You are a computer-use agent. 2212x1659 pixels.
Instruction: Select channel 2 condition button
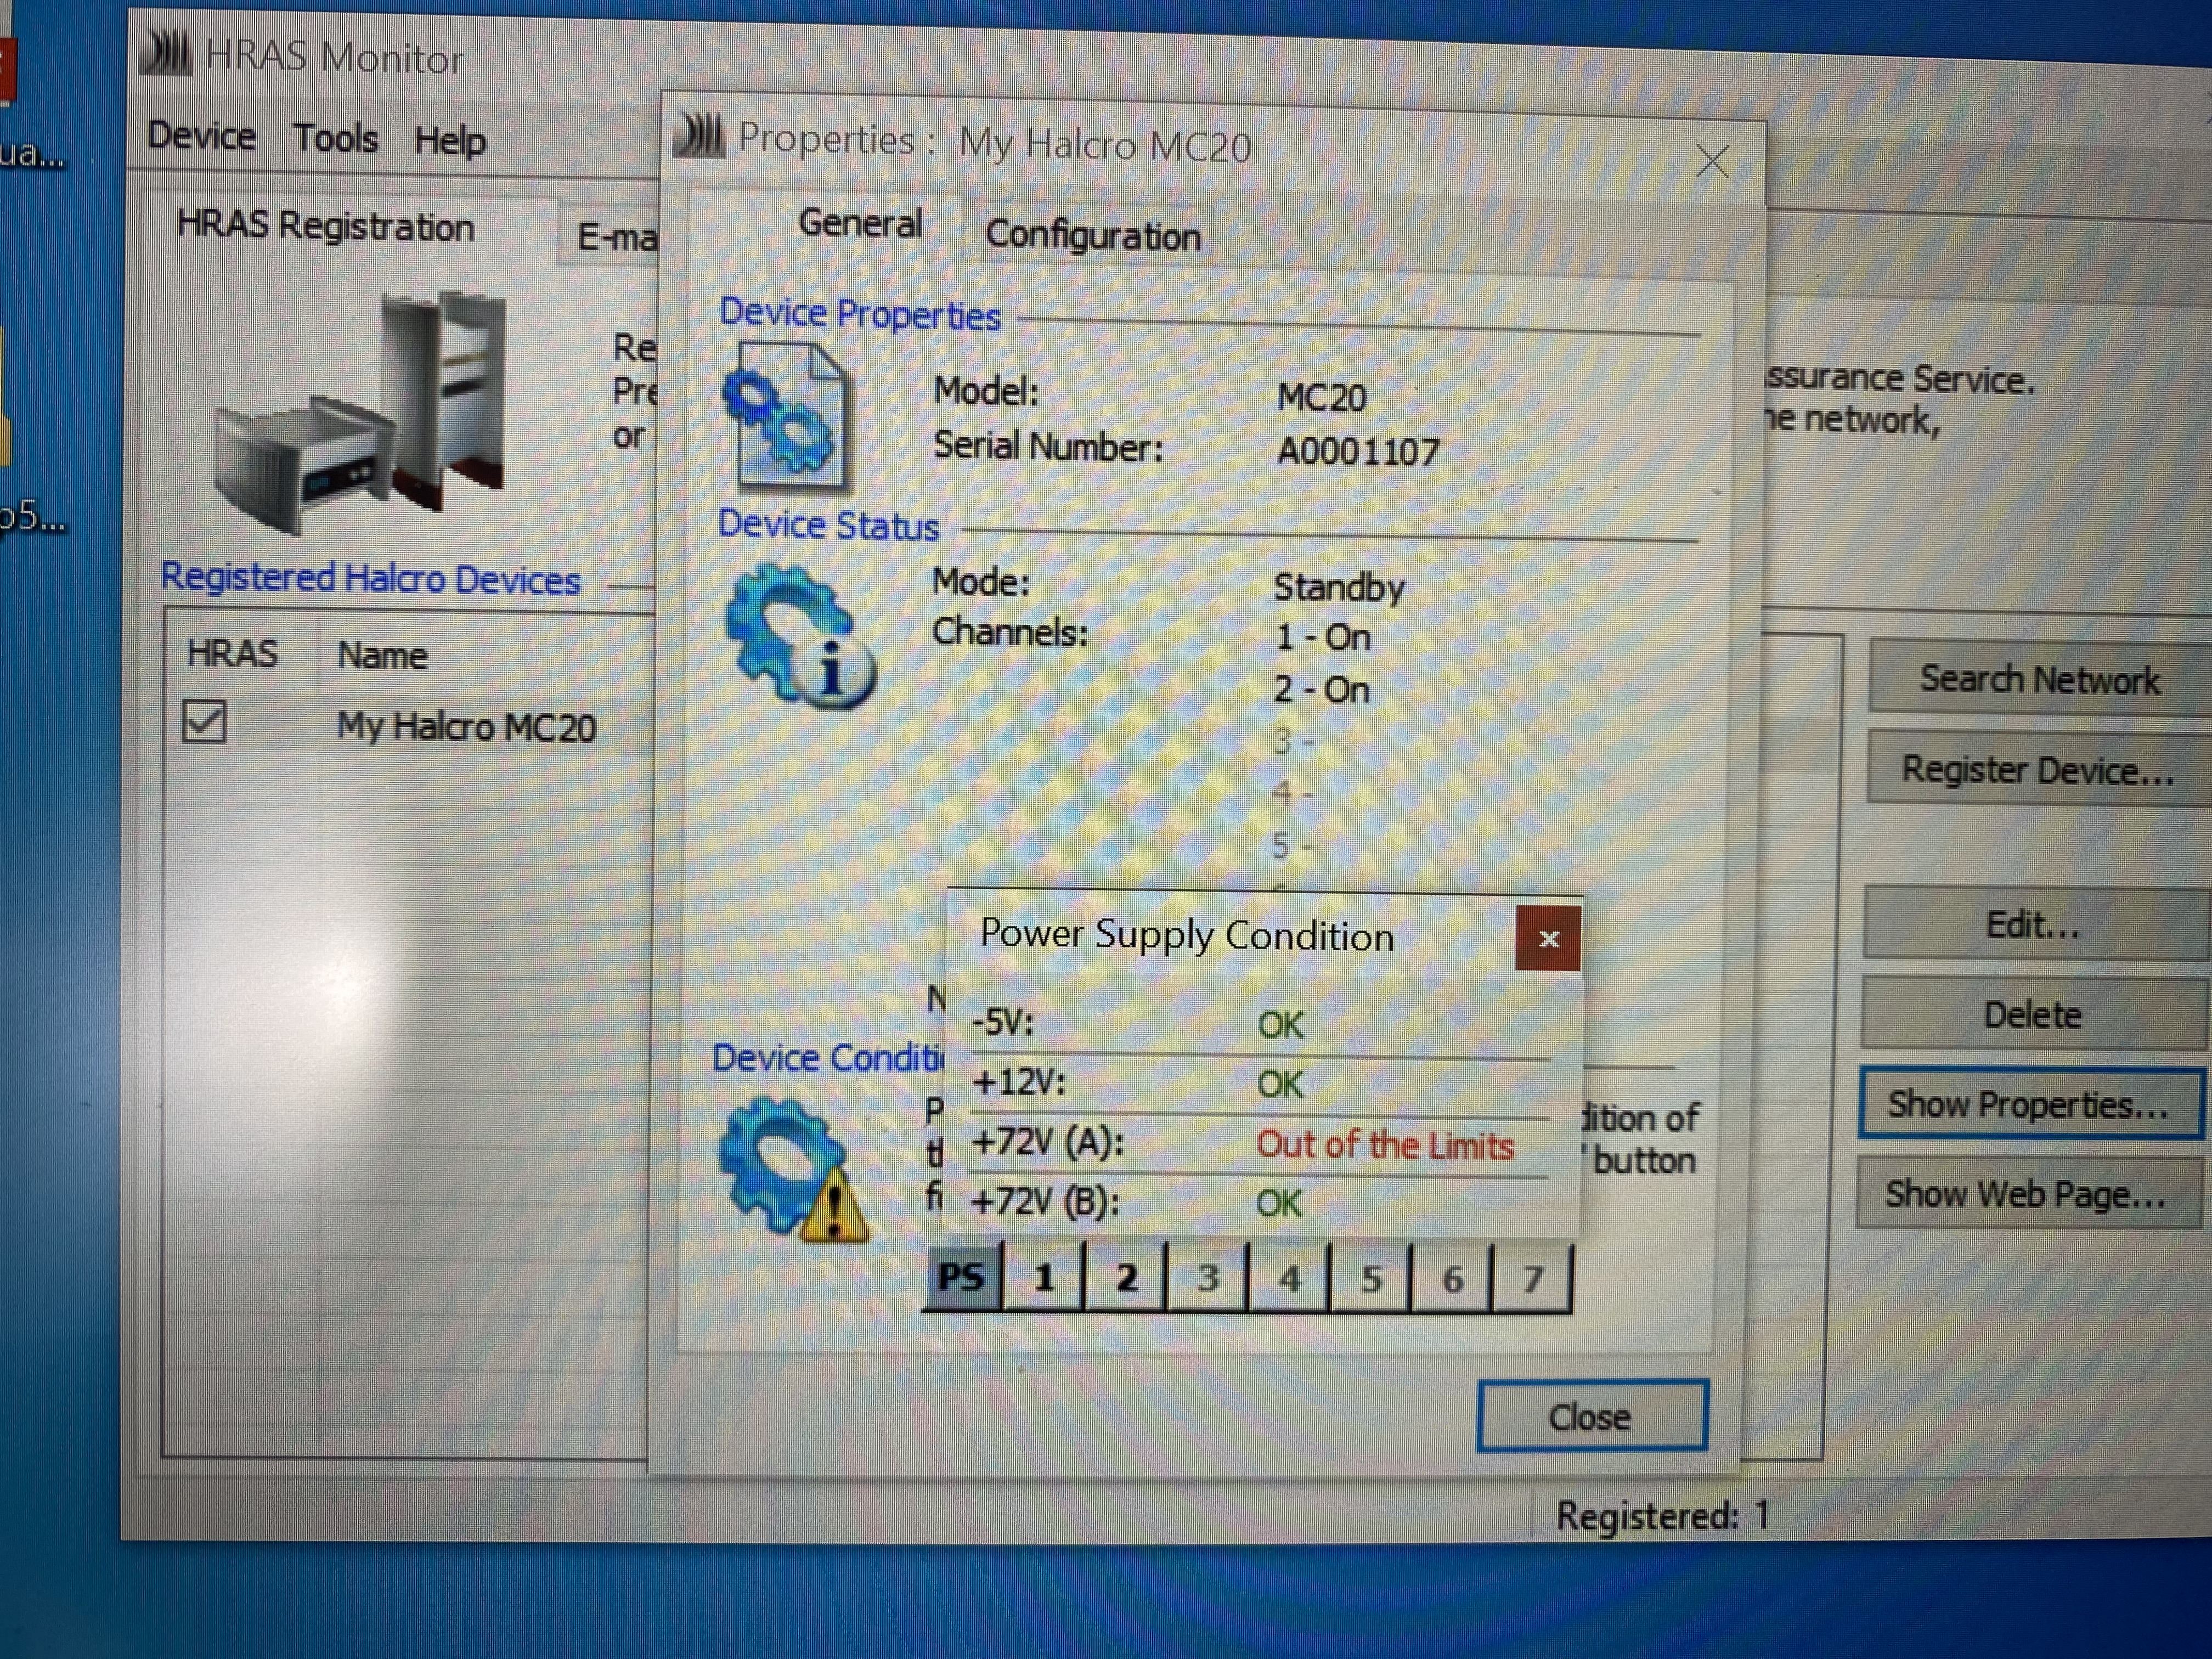coord(1126,1277)
